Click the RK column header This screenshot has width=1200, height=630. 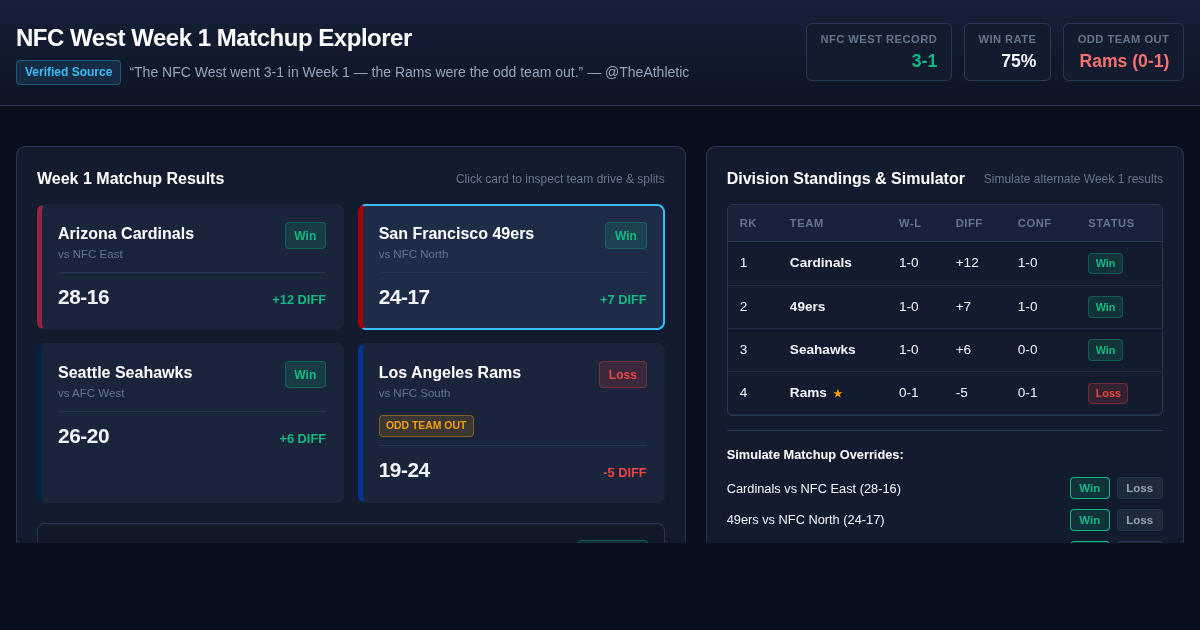(748, 223)
